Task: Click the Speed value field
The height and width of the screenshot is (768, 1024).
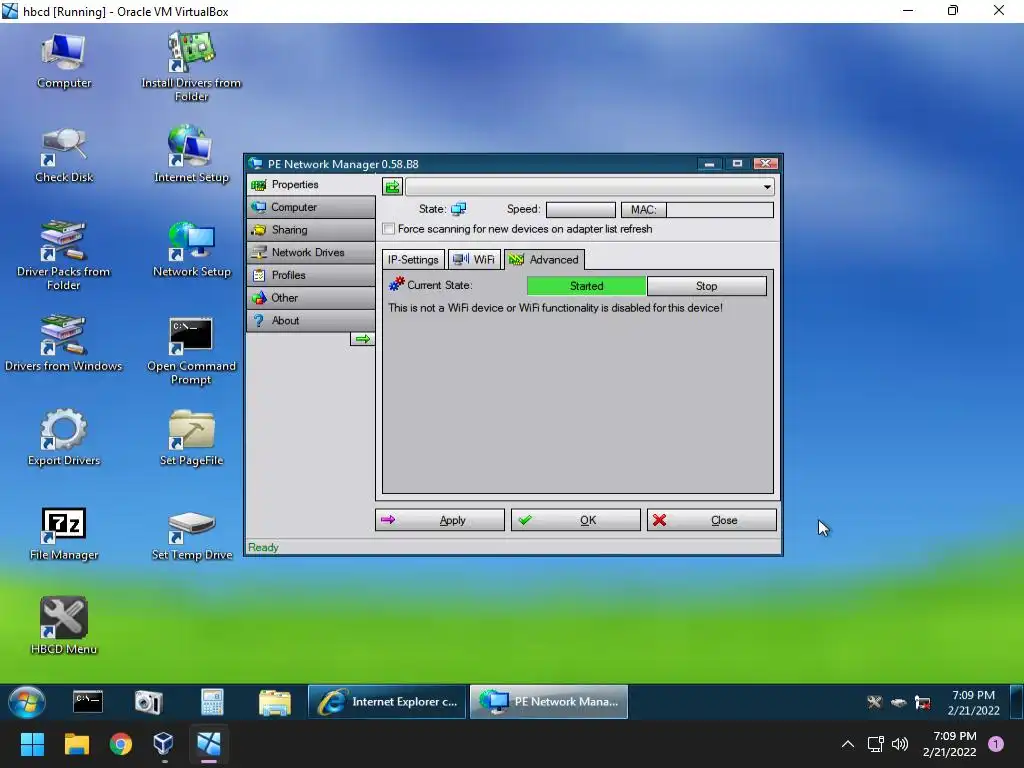Action: (x=581, y=210)
